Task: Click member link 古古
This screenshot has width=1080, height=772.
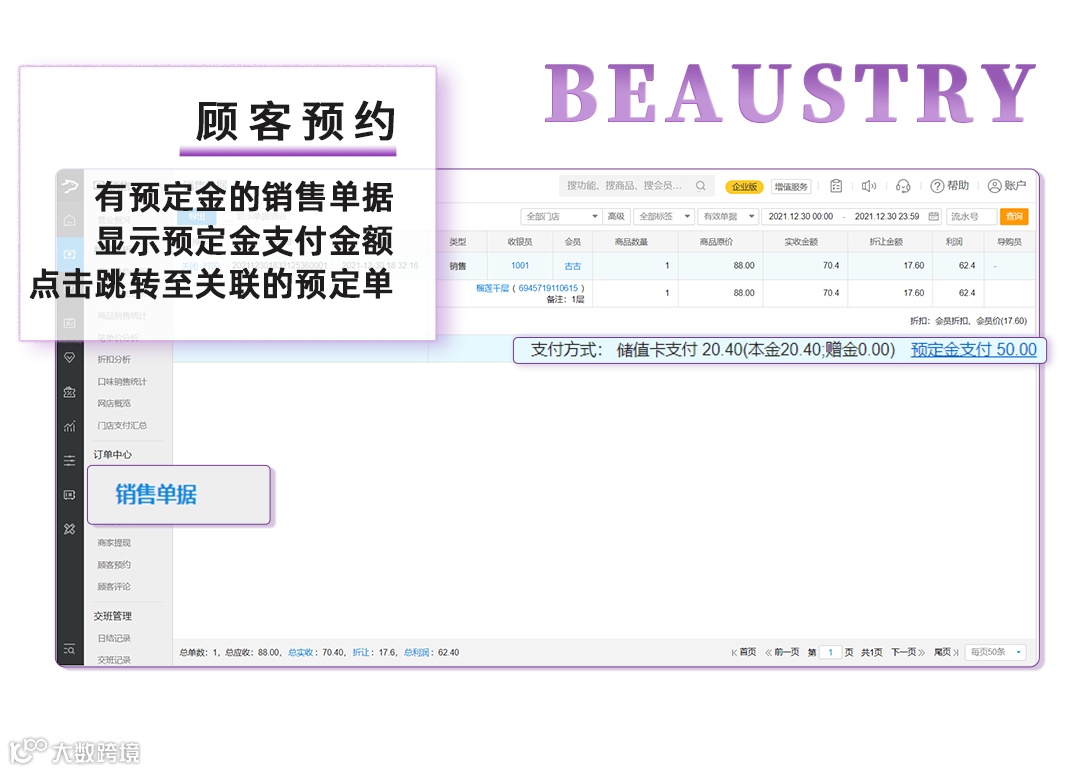Action: [x=572, y=266]
